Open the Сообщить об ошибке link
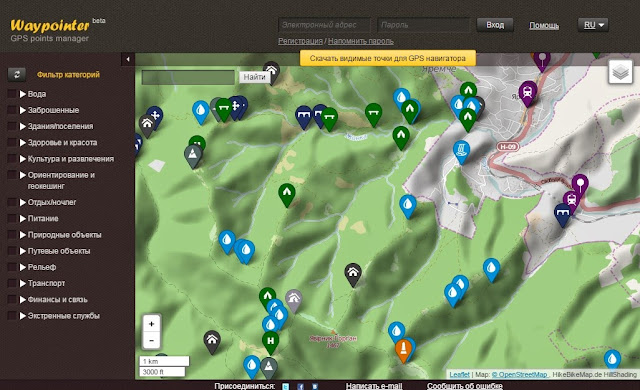The width and height of the screenshot is (640, 390). pyautogui.click(x=464, y=386)
